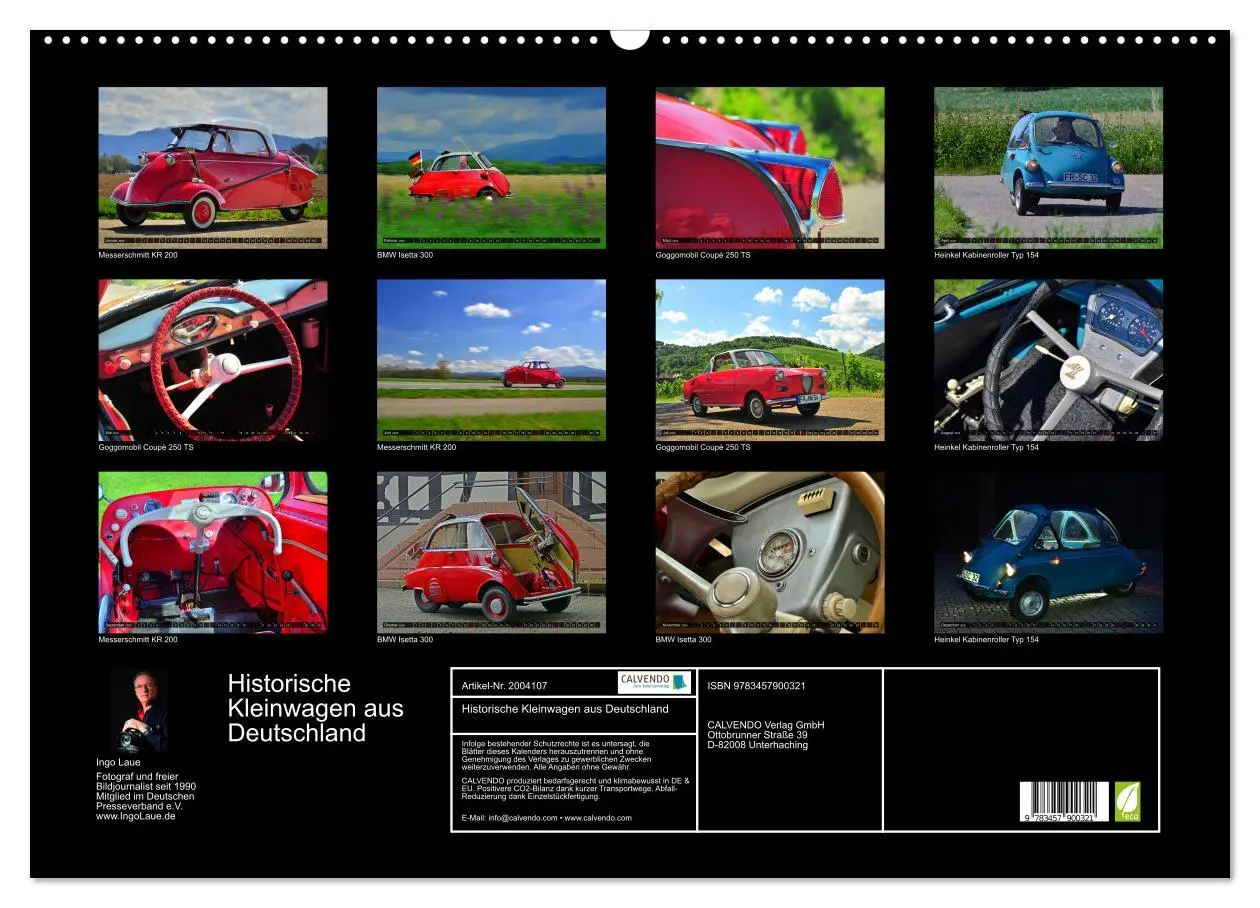Viewport: 1260px width, 908px height.
Task: Click the name 'Ingo Laue'
Action: [118, 762]
